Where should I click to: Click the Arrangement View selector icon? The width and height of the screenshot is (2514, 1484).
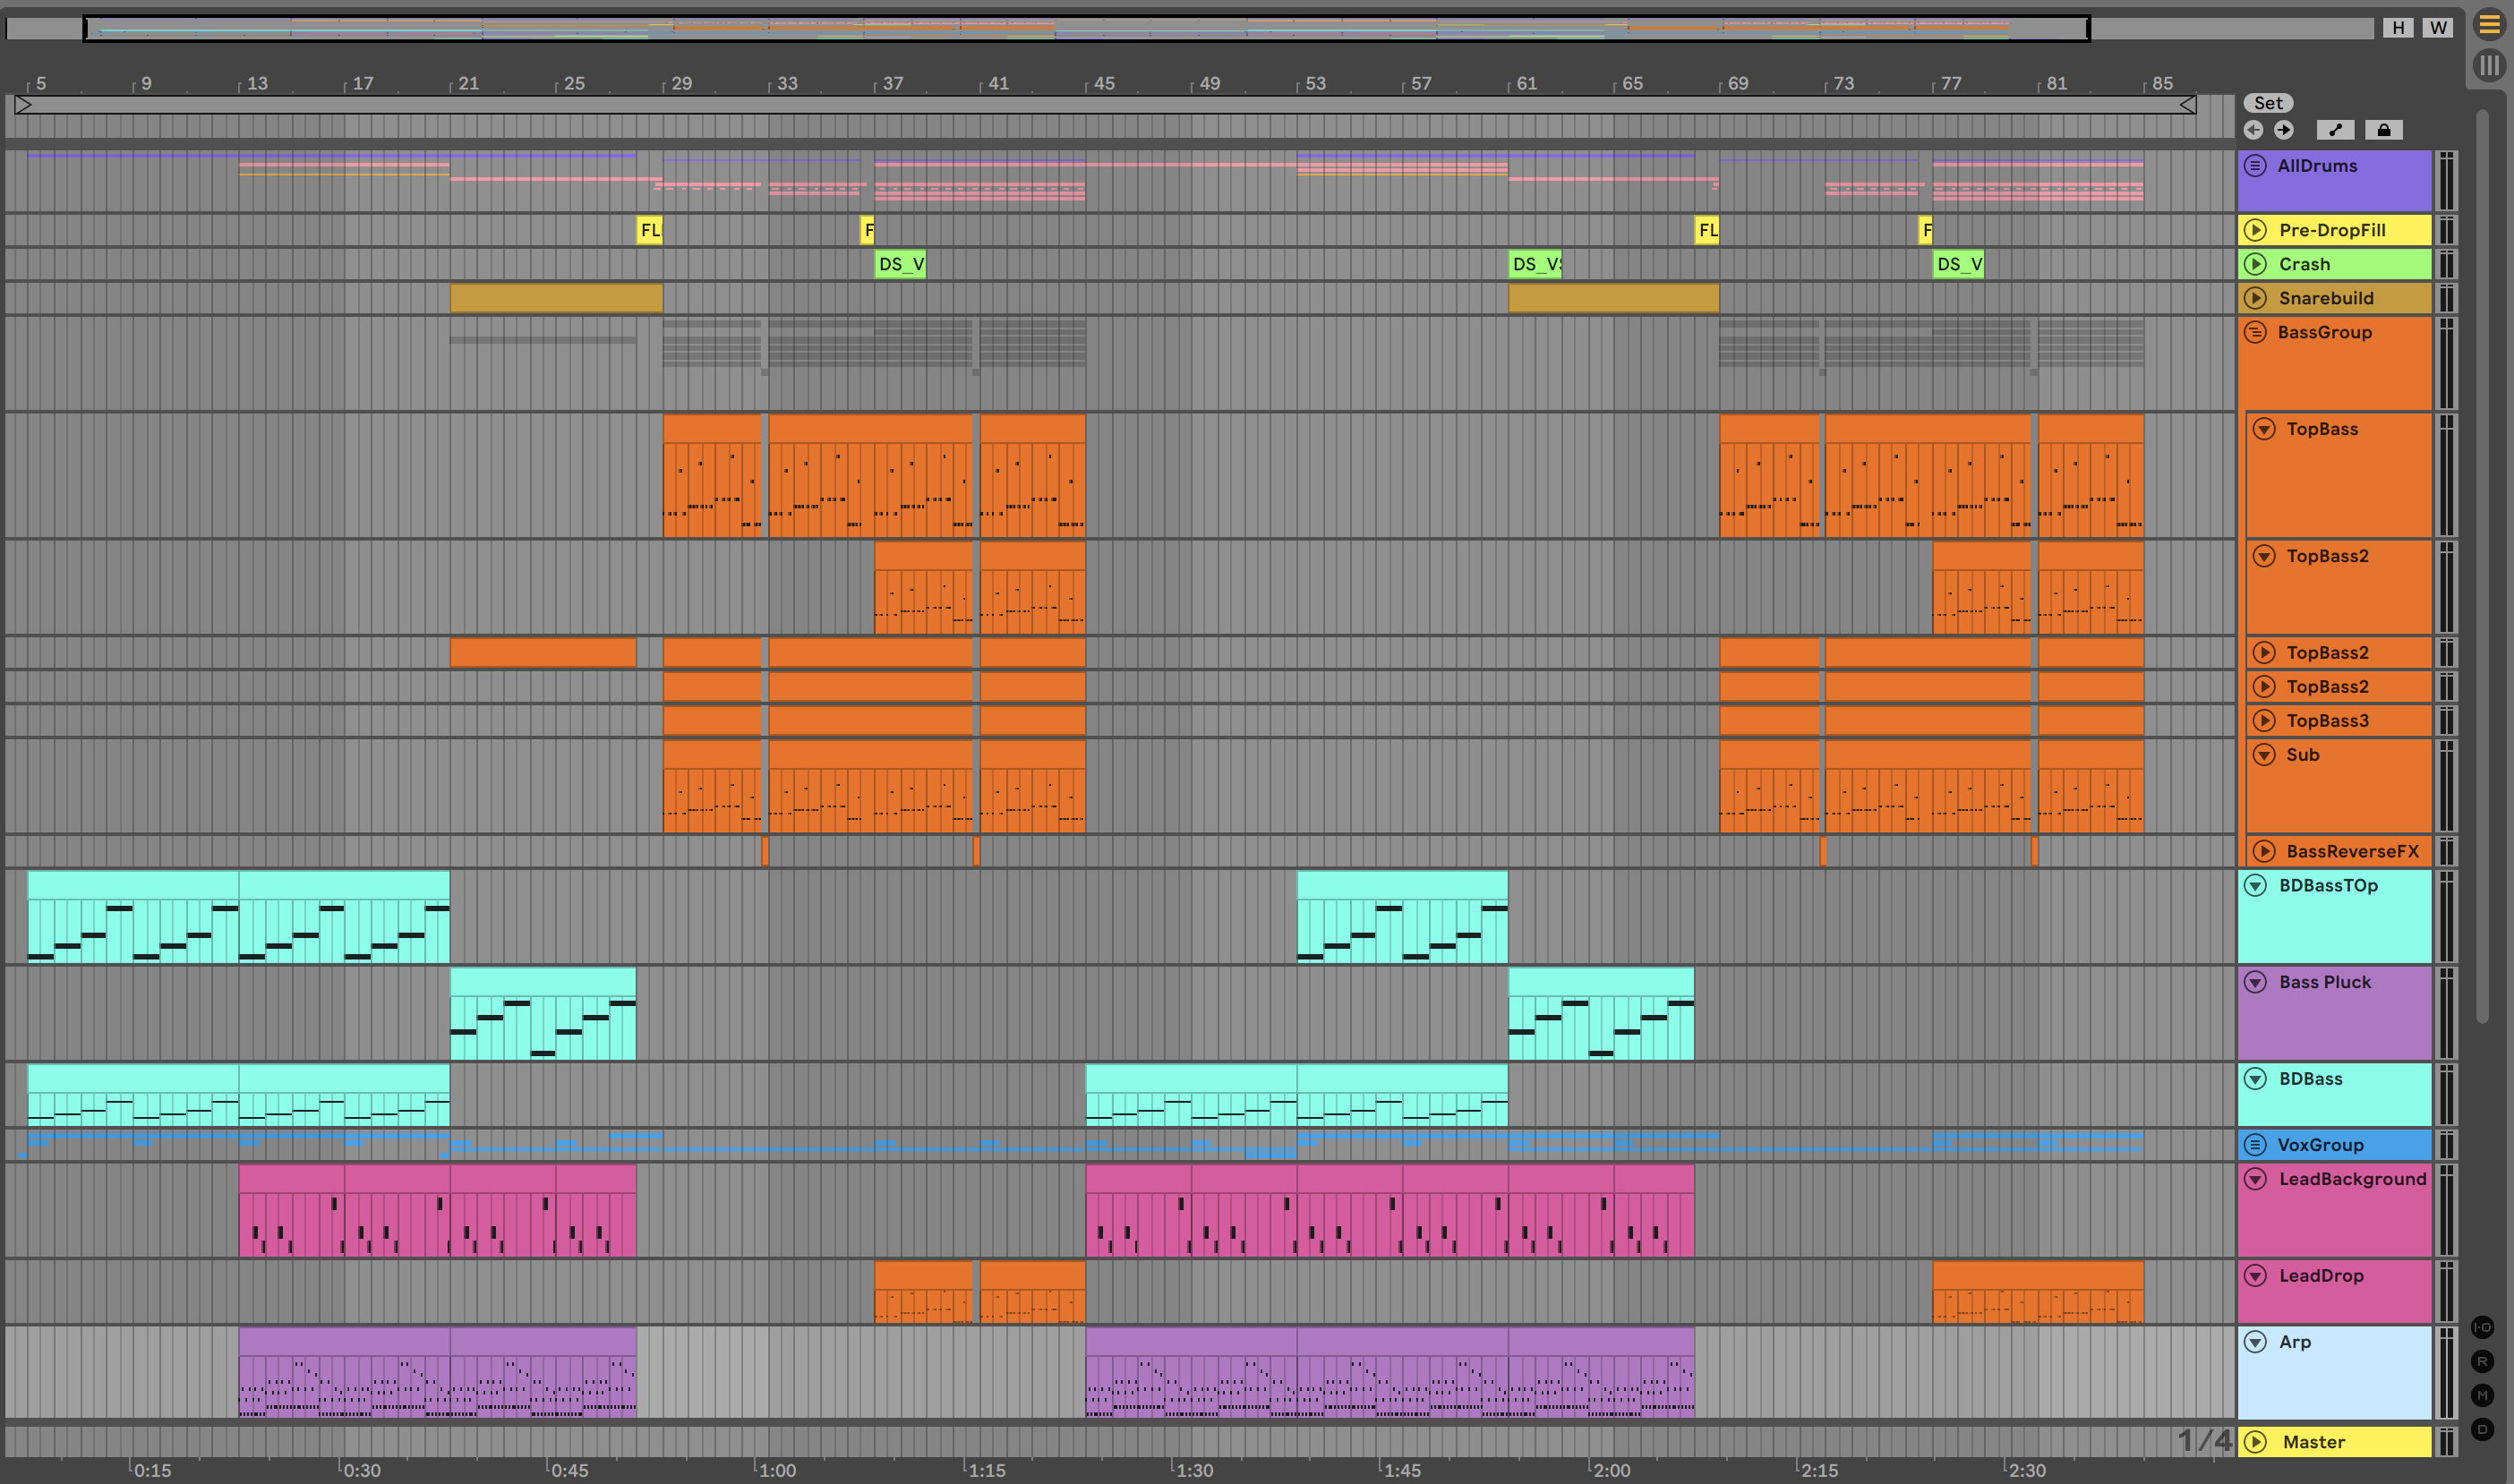click(x=2488, y=24)
